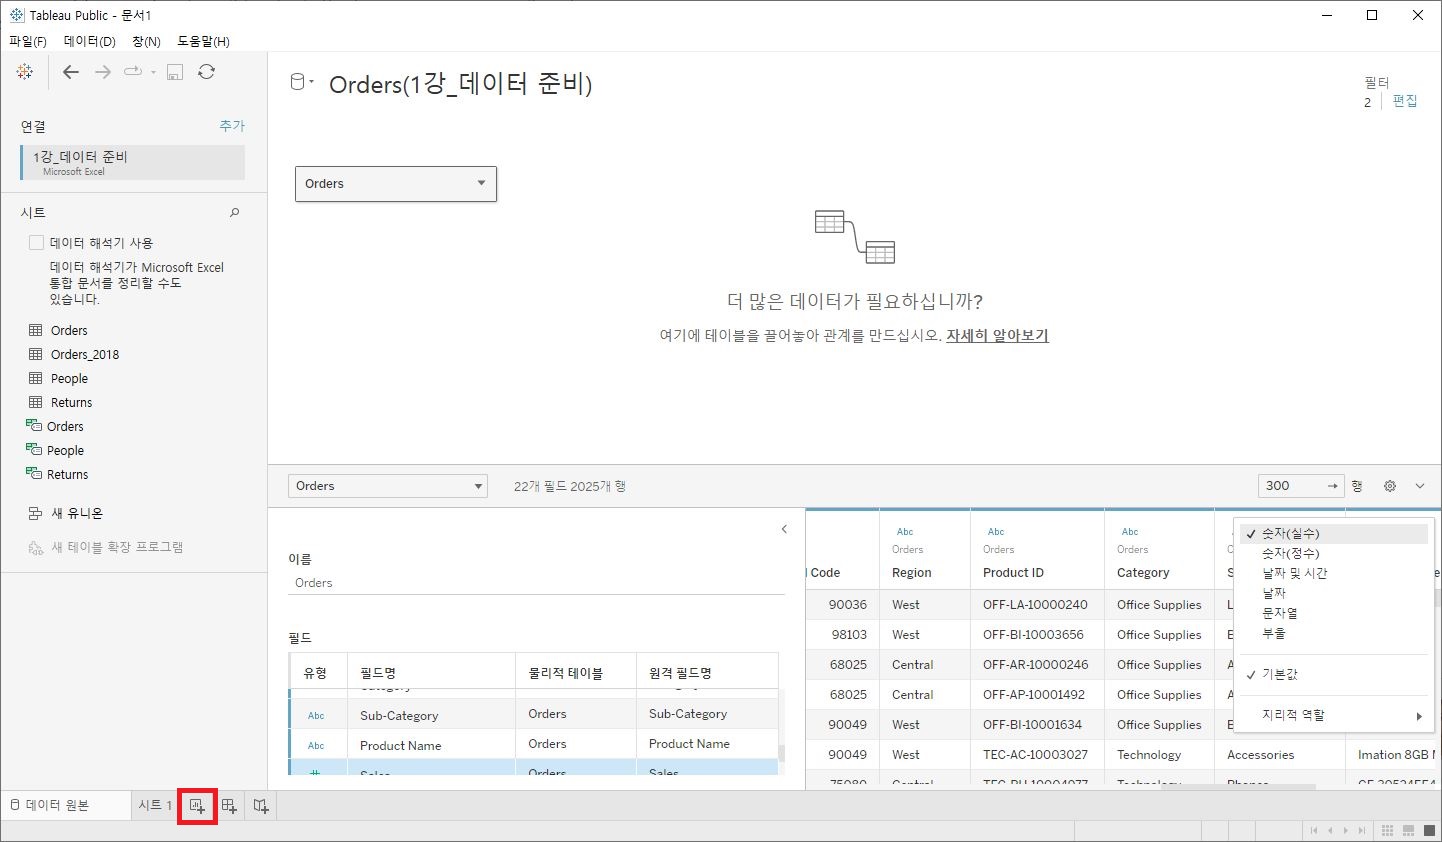Click the row count input showing 300

[x=1290, y=486]
